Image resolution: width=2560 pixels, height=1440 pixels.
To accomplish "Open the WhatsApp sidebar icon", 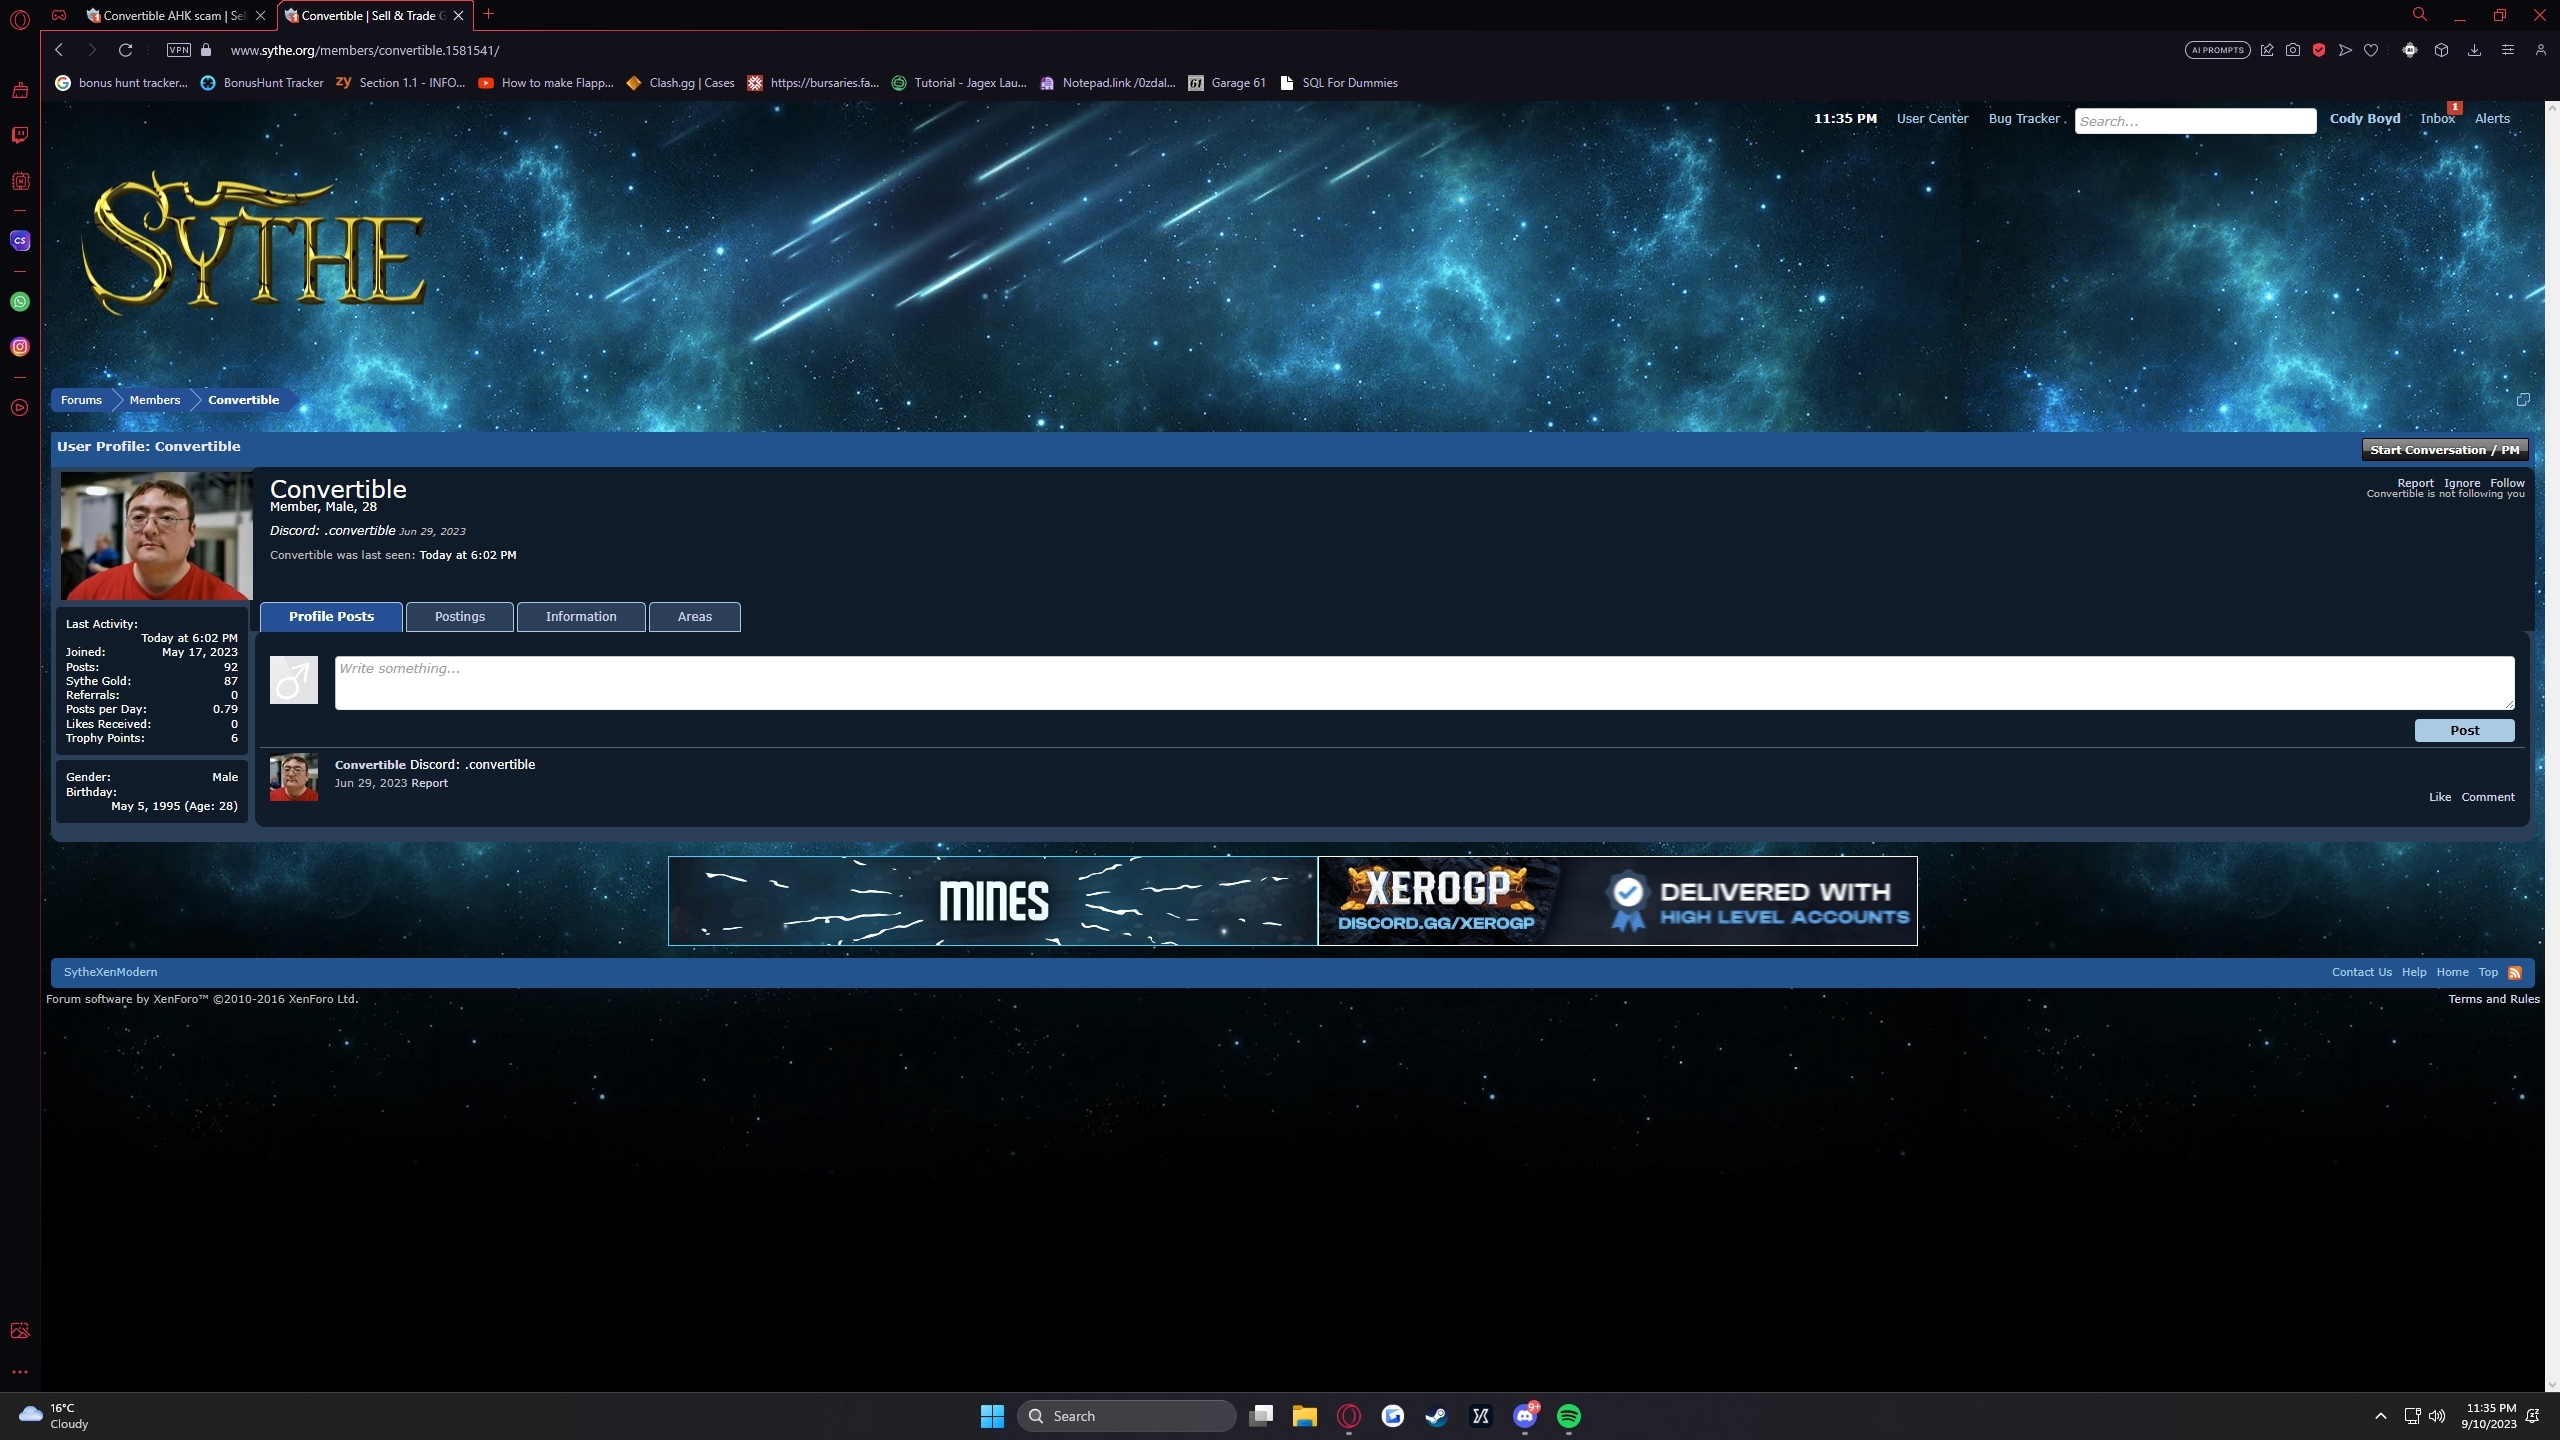I will (20, 302).
